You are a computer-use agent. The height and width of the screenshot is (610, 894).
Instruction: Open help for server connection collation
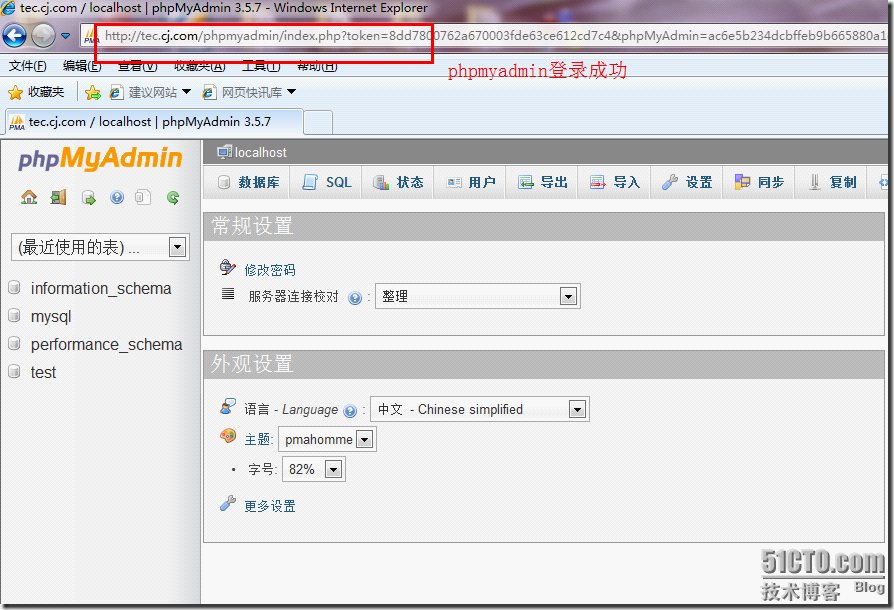[355, 298]
